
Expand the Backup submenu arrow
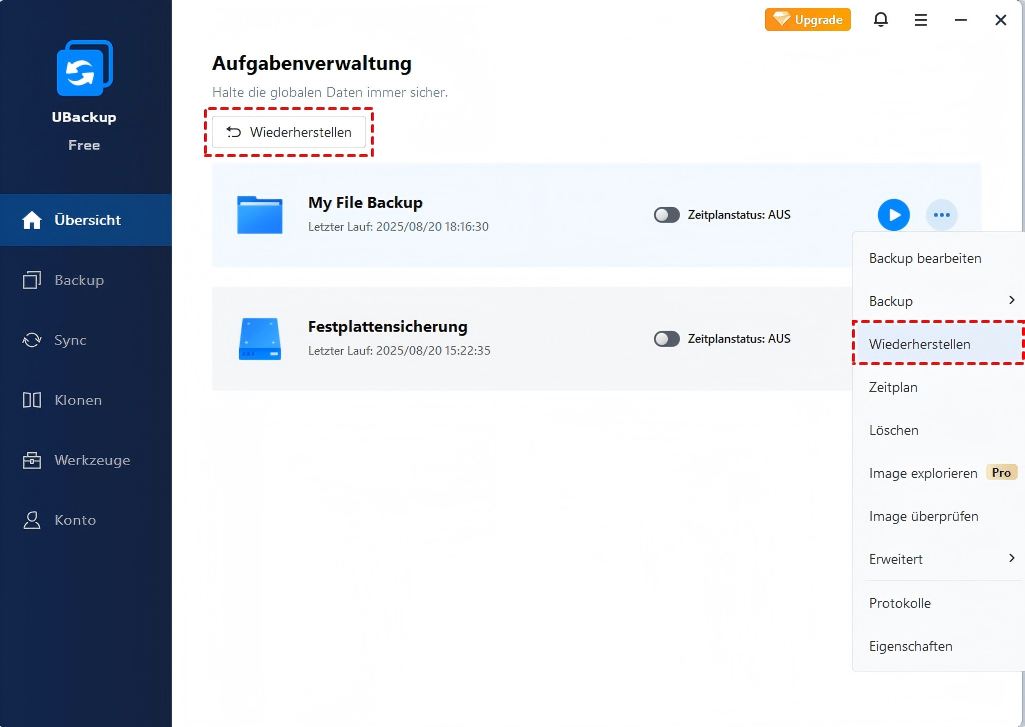1011,300
